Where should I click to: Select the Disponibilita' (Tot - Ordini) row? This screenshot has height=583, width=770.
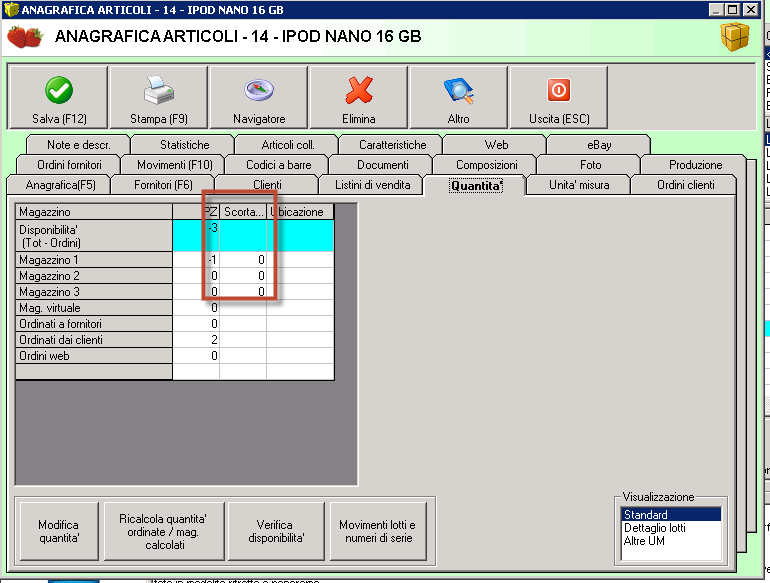[x=94, y=236]
